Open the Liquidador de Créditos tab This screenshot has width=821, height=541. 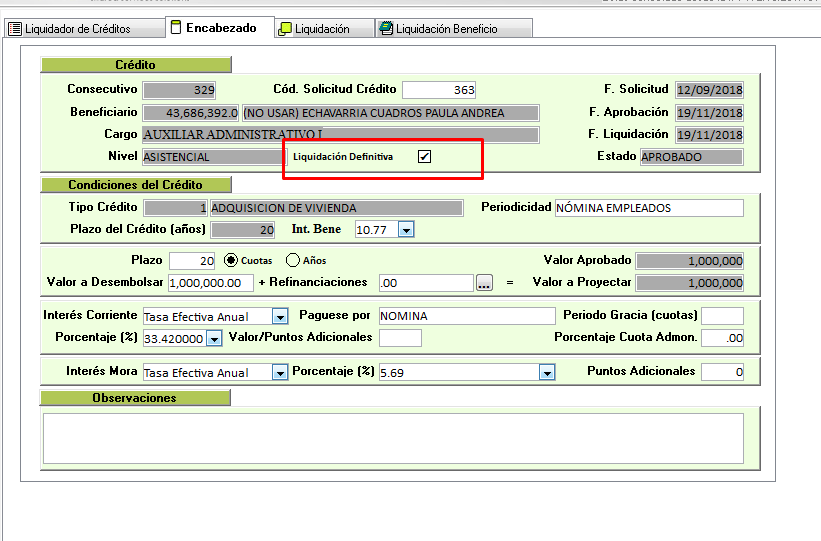[77, 29]
